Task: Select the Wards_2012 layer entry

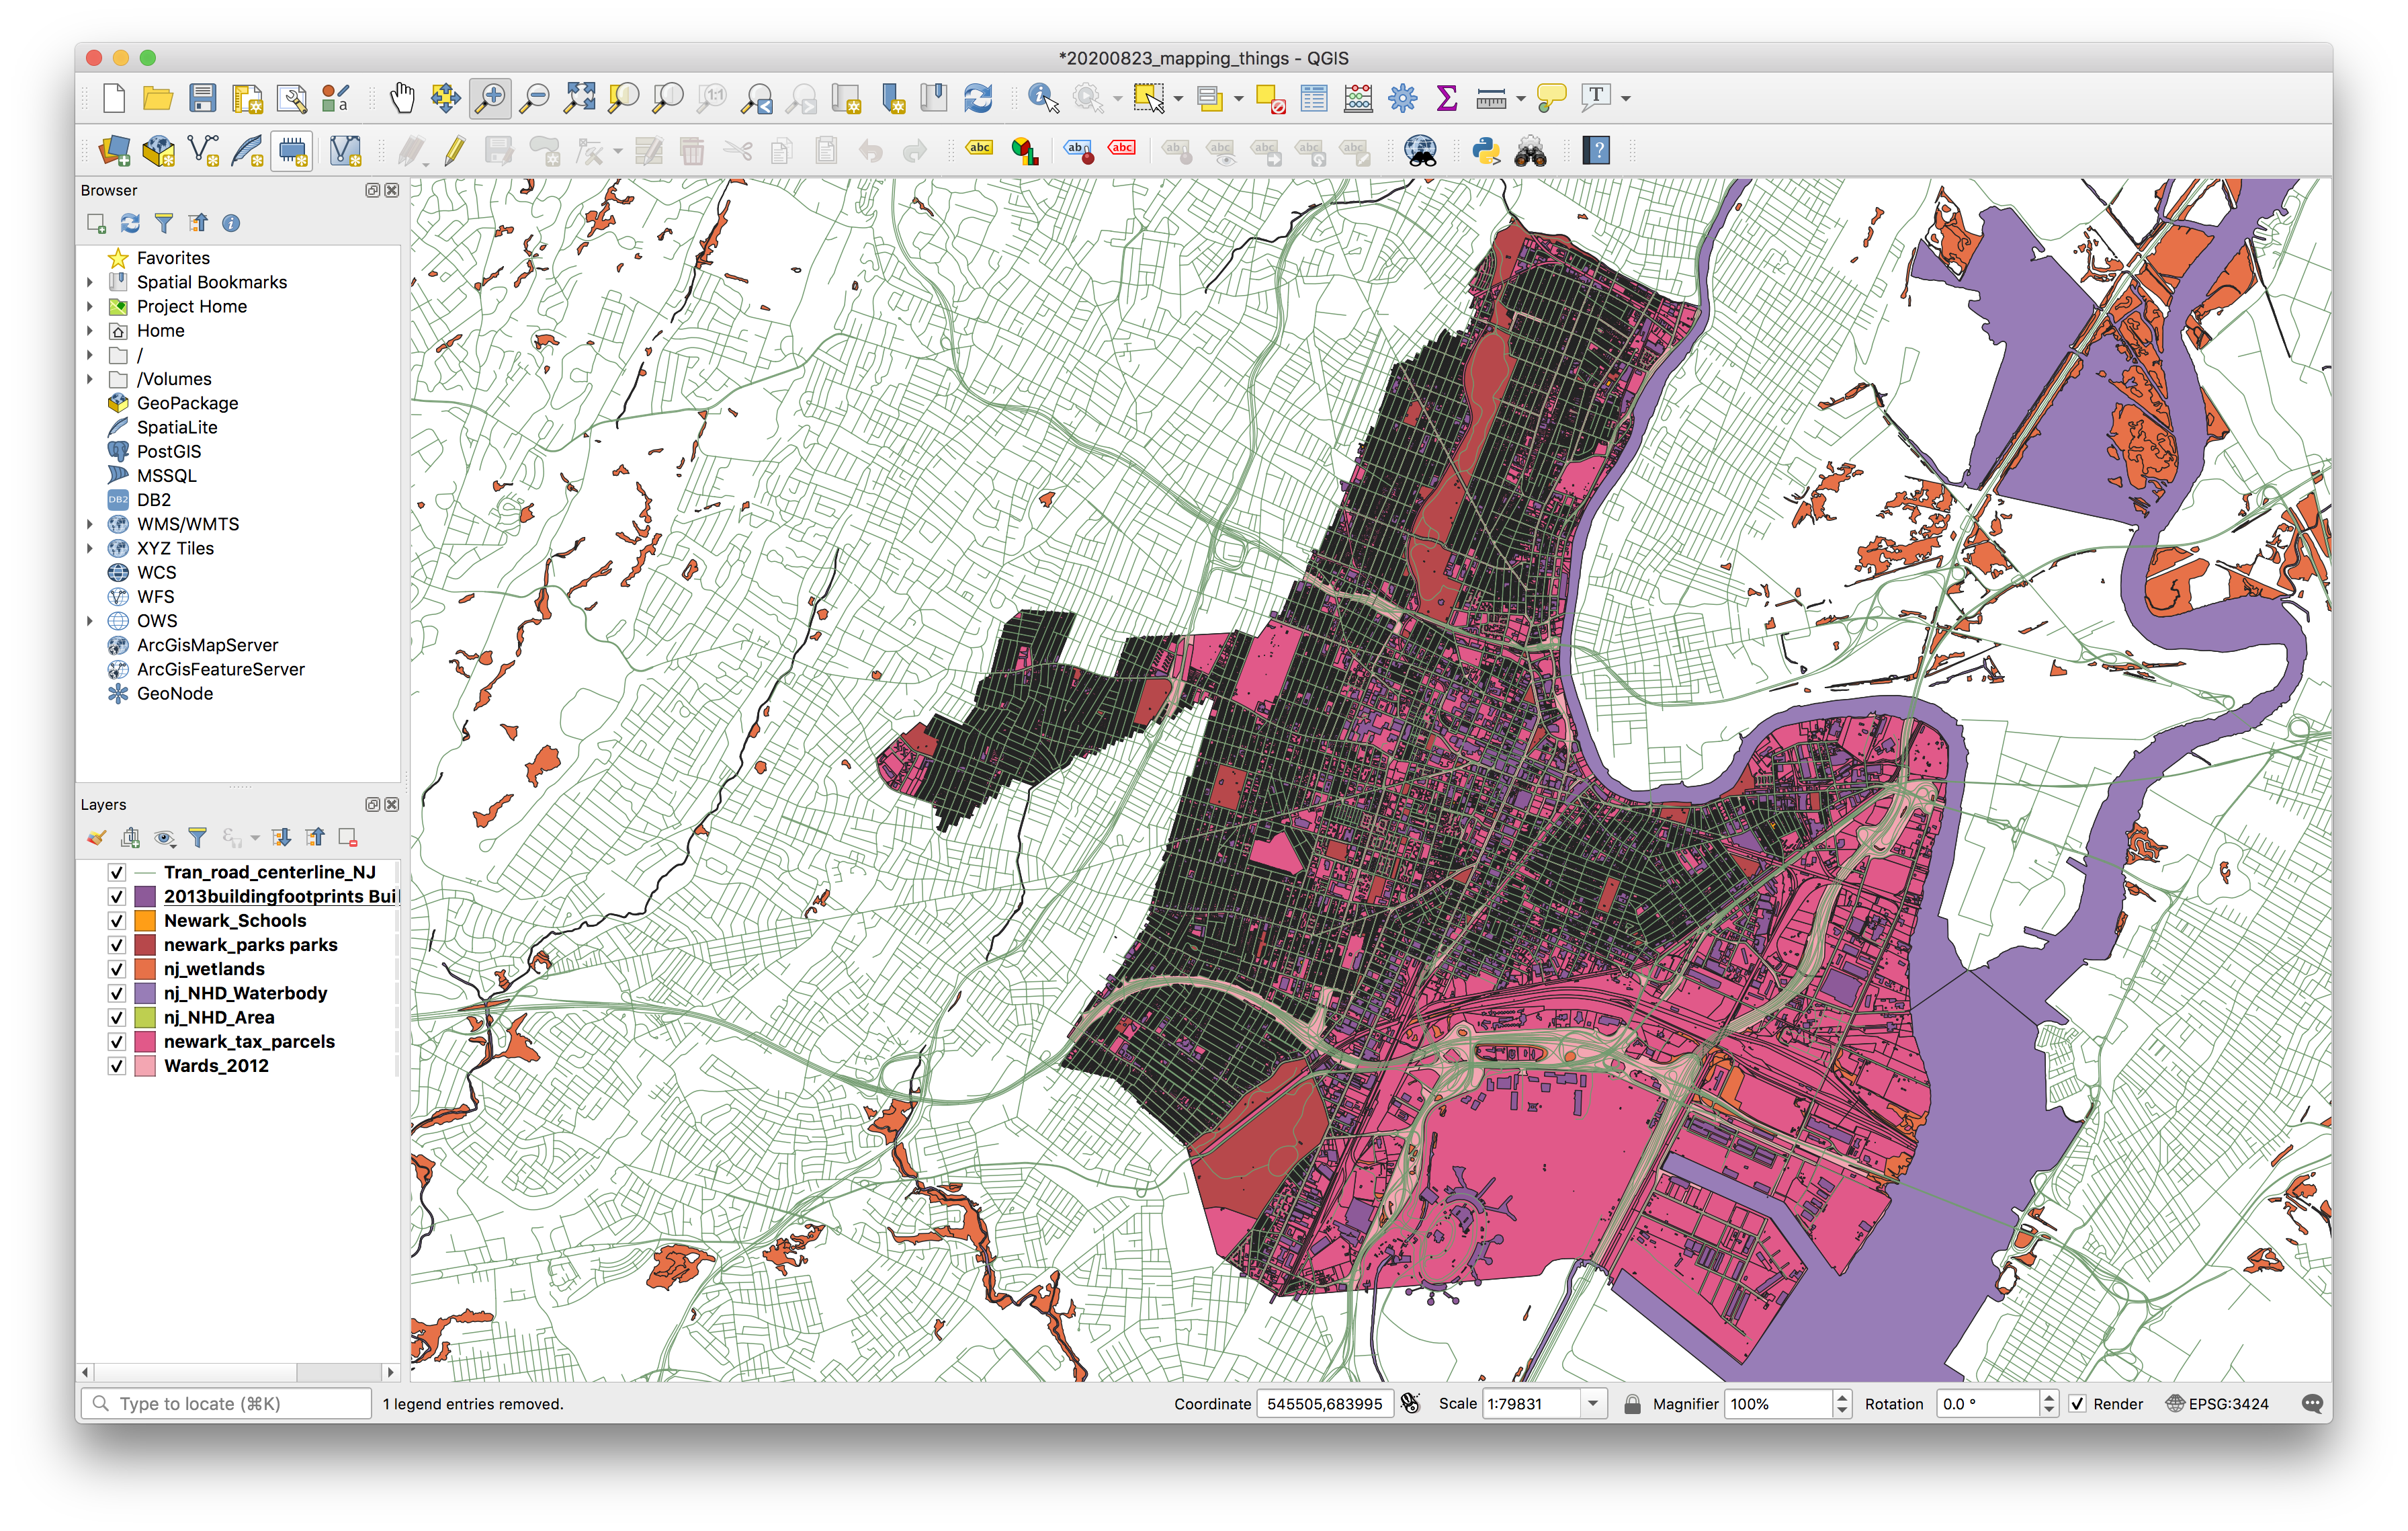Action: pyautogui.click(x=216, y=1066)
